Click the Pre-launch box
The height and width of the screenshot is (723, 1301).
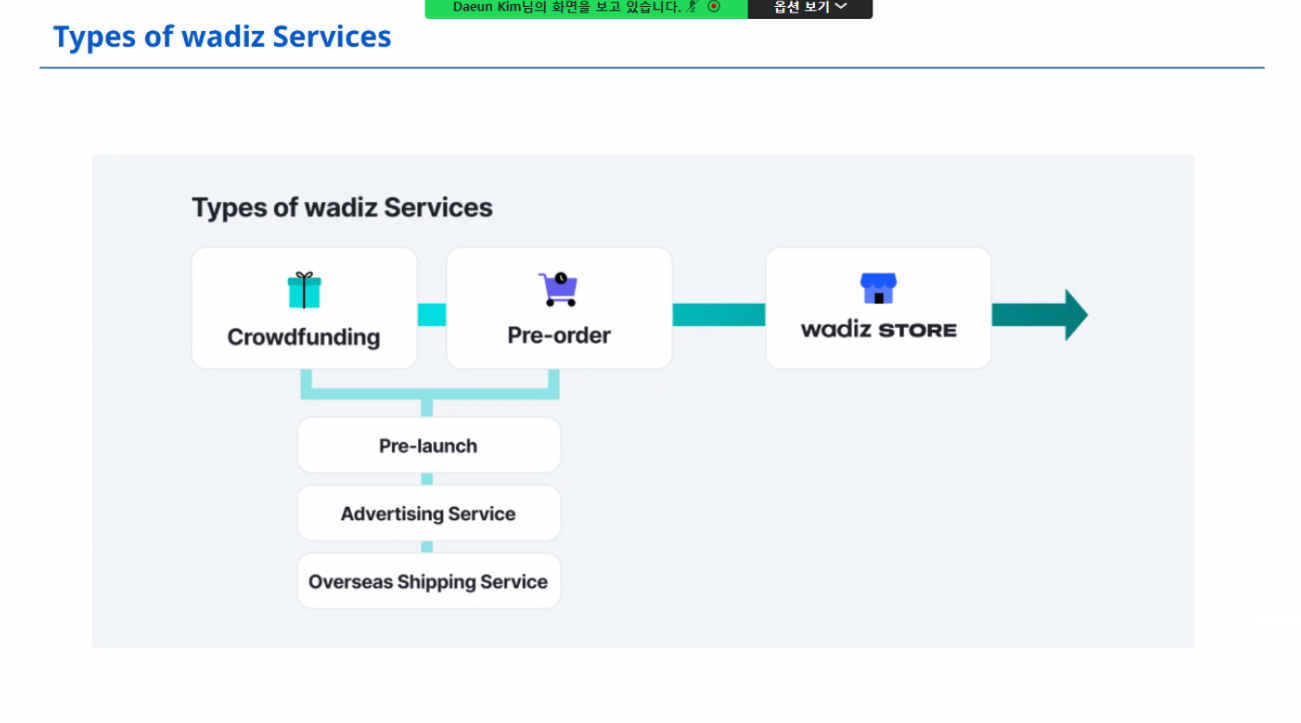428,446
